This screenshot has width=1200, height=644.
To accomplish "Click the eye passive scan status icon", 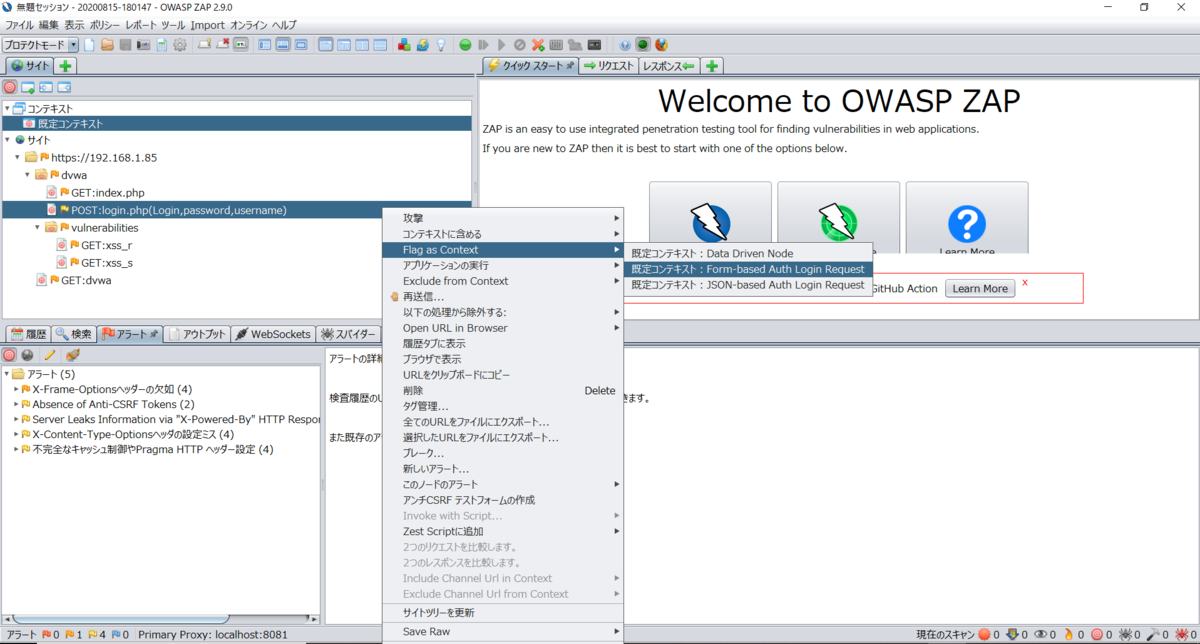I will [x=1040, y=635].
